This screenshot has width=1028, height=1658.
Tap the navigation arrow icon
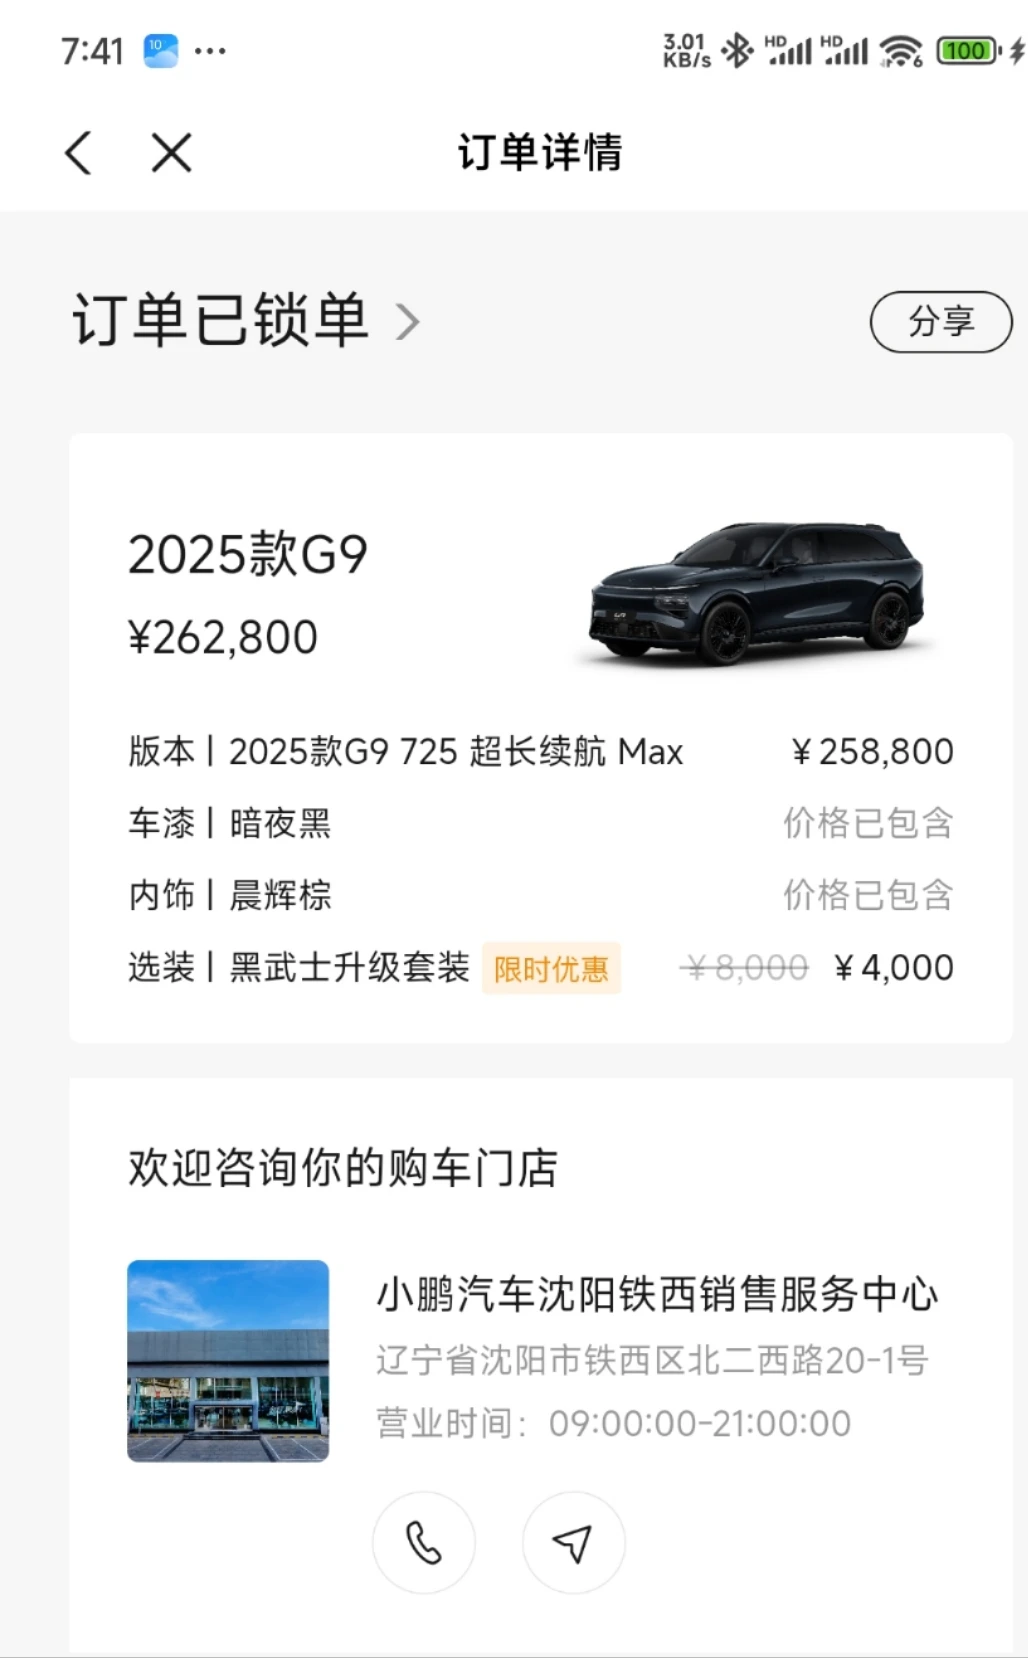tap(573, 1543)
